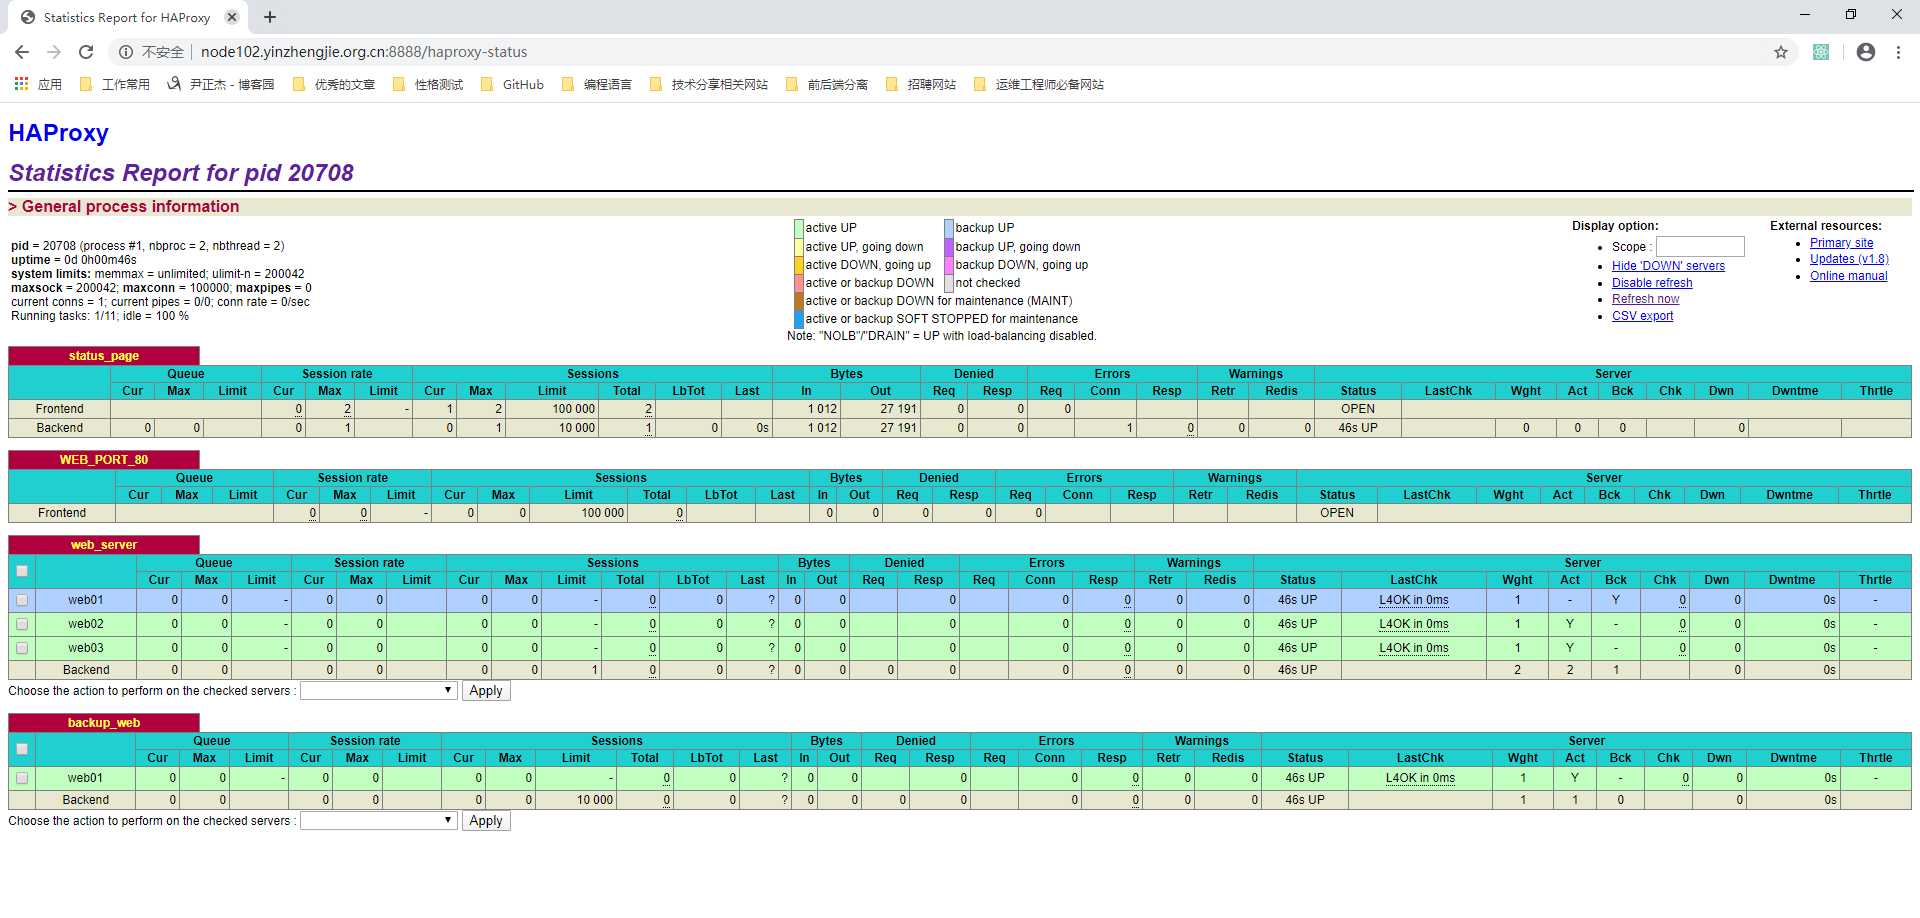Viewport: 1920px width, 918px height.
Task: Click web02 row name in web_server
Action: pos(86,624)
